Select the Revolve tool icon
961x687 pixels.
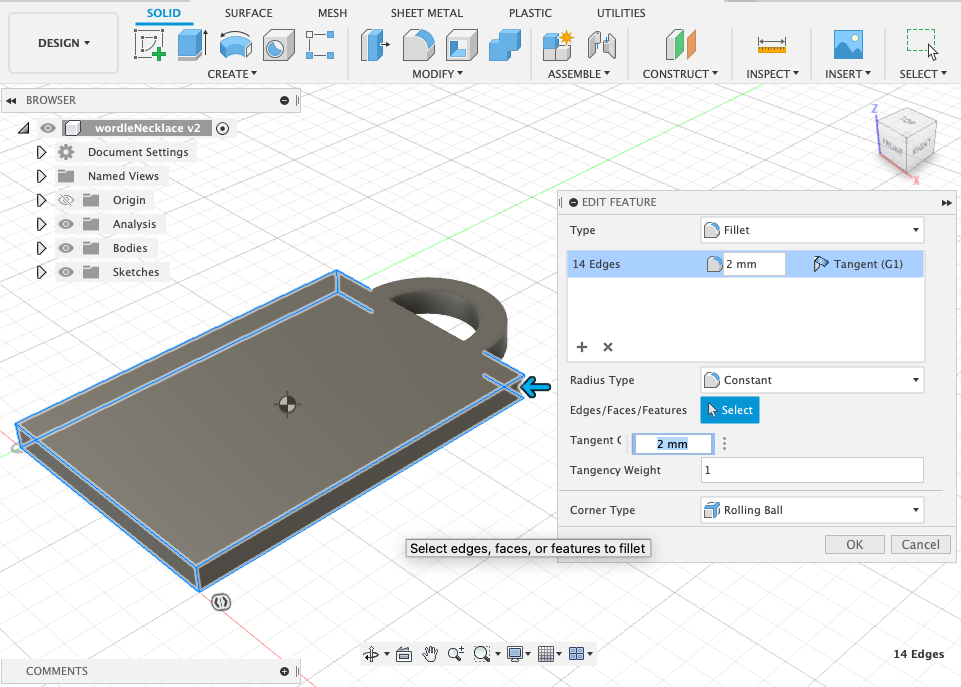235,45
